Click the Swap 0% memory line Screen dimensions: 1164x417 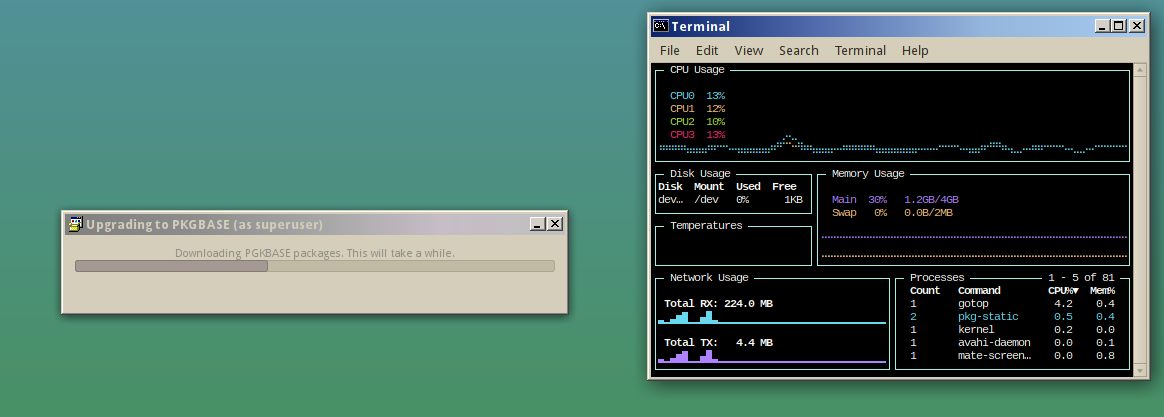click(892, 213)
